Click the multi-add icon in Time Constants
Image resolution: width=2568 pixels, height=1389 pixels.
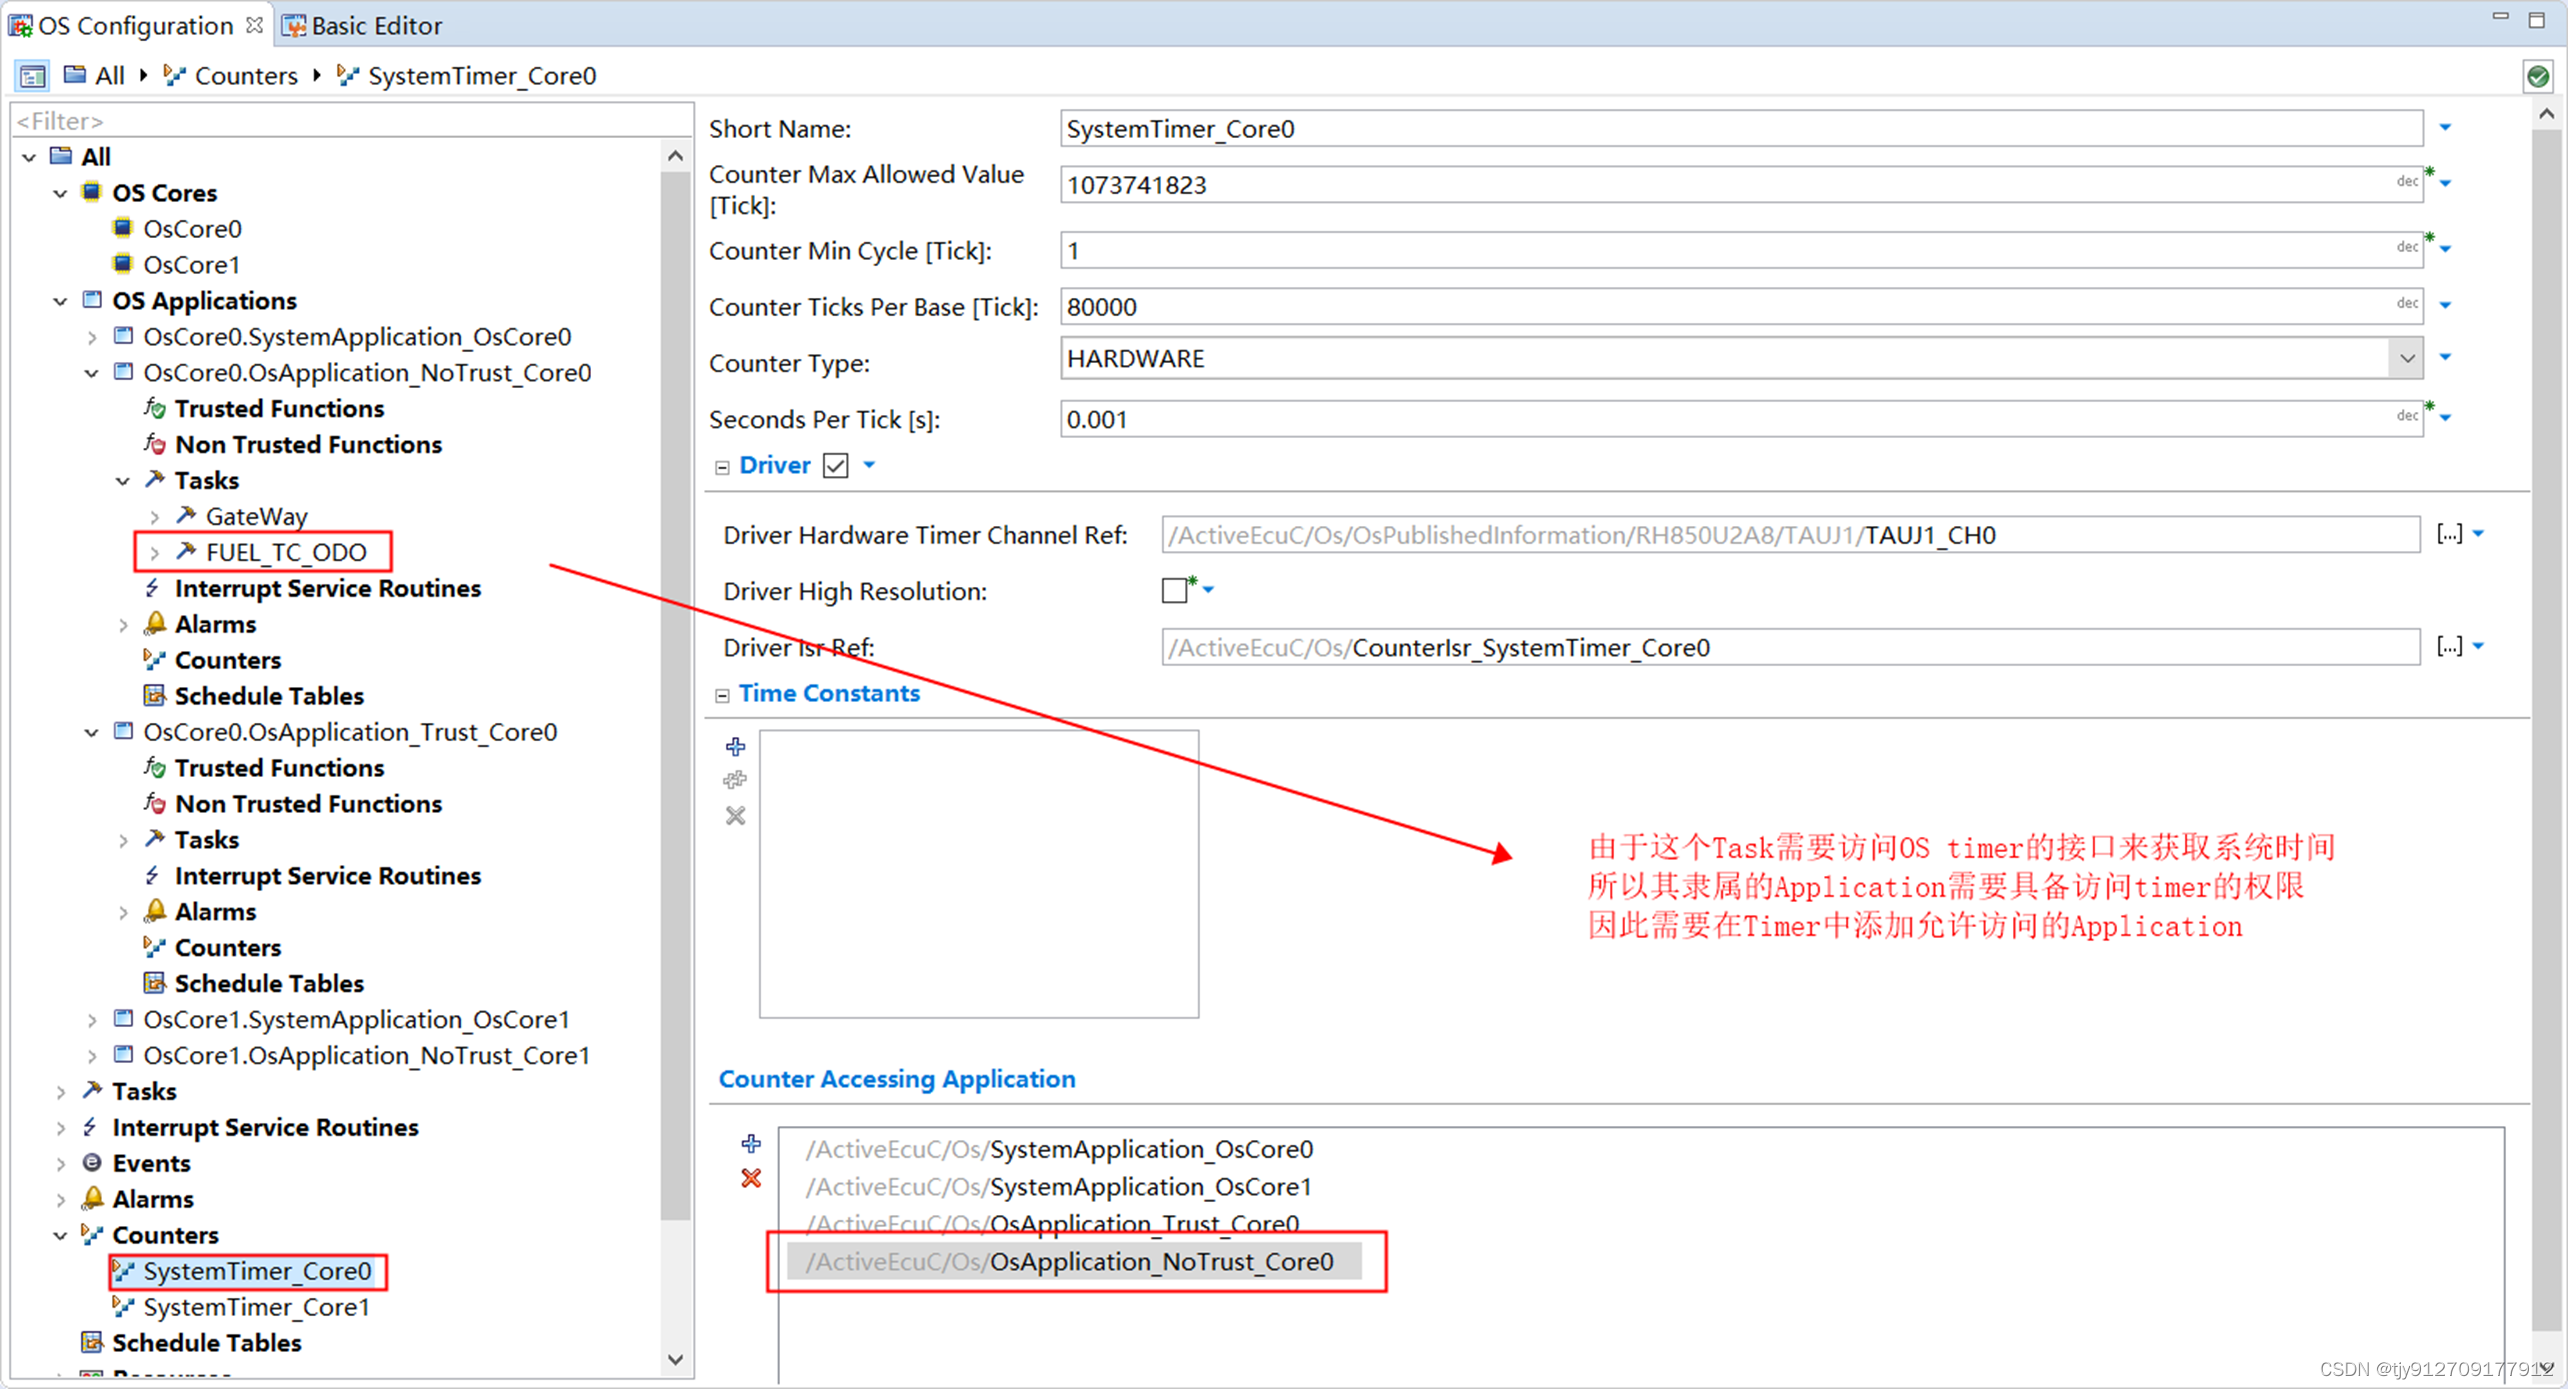click(x=735, y=781)
